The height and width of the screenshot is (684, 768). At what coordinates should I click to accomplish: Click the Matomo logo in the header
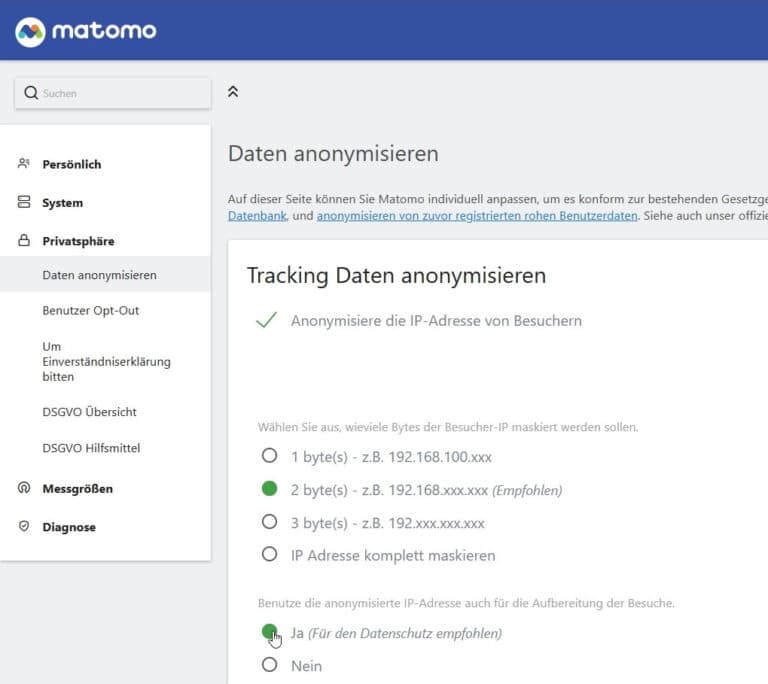(x=86, y=31)
